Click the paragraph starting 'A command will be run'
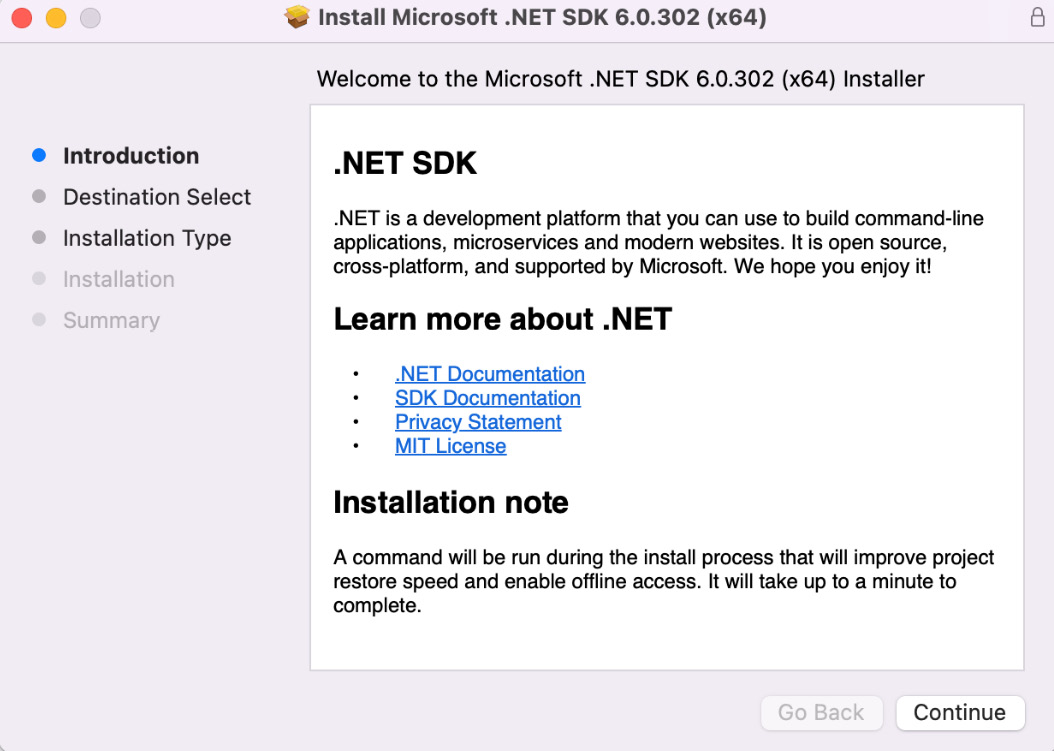Viewport: 1054px width, 751px height. coord(663,581)
